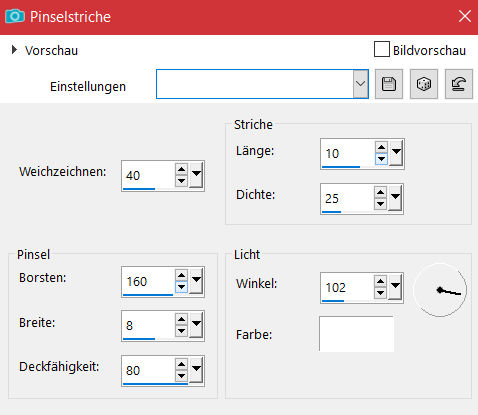This screenshot has width=478, height=415.
Task: Open the Einstellungen presets dropdown
Action: pyautogui.click(x=360, y=84)
